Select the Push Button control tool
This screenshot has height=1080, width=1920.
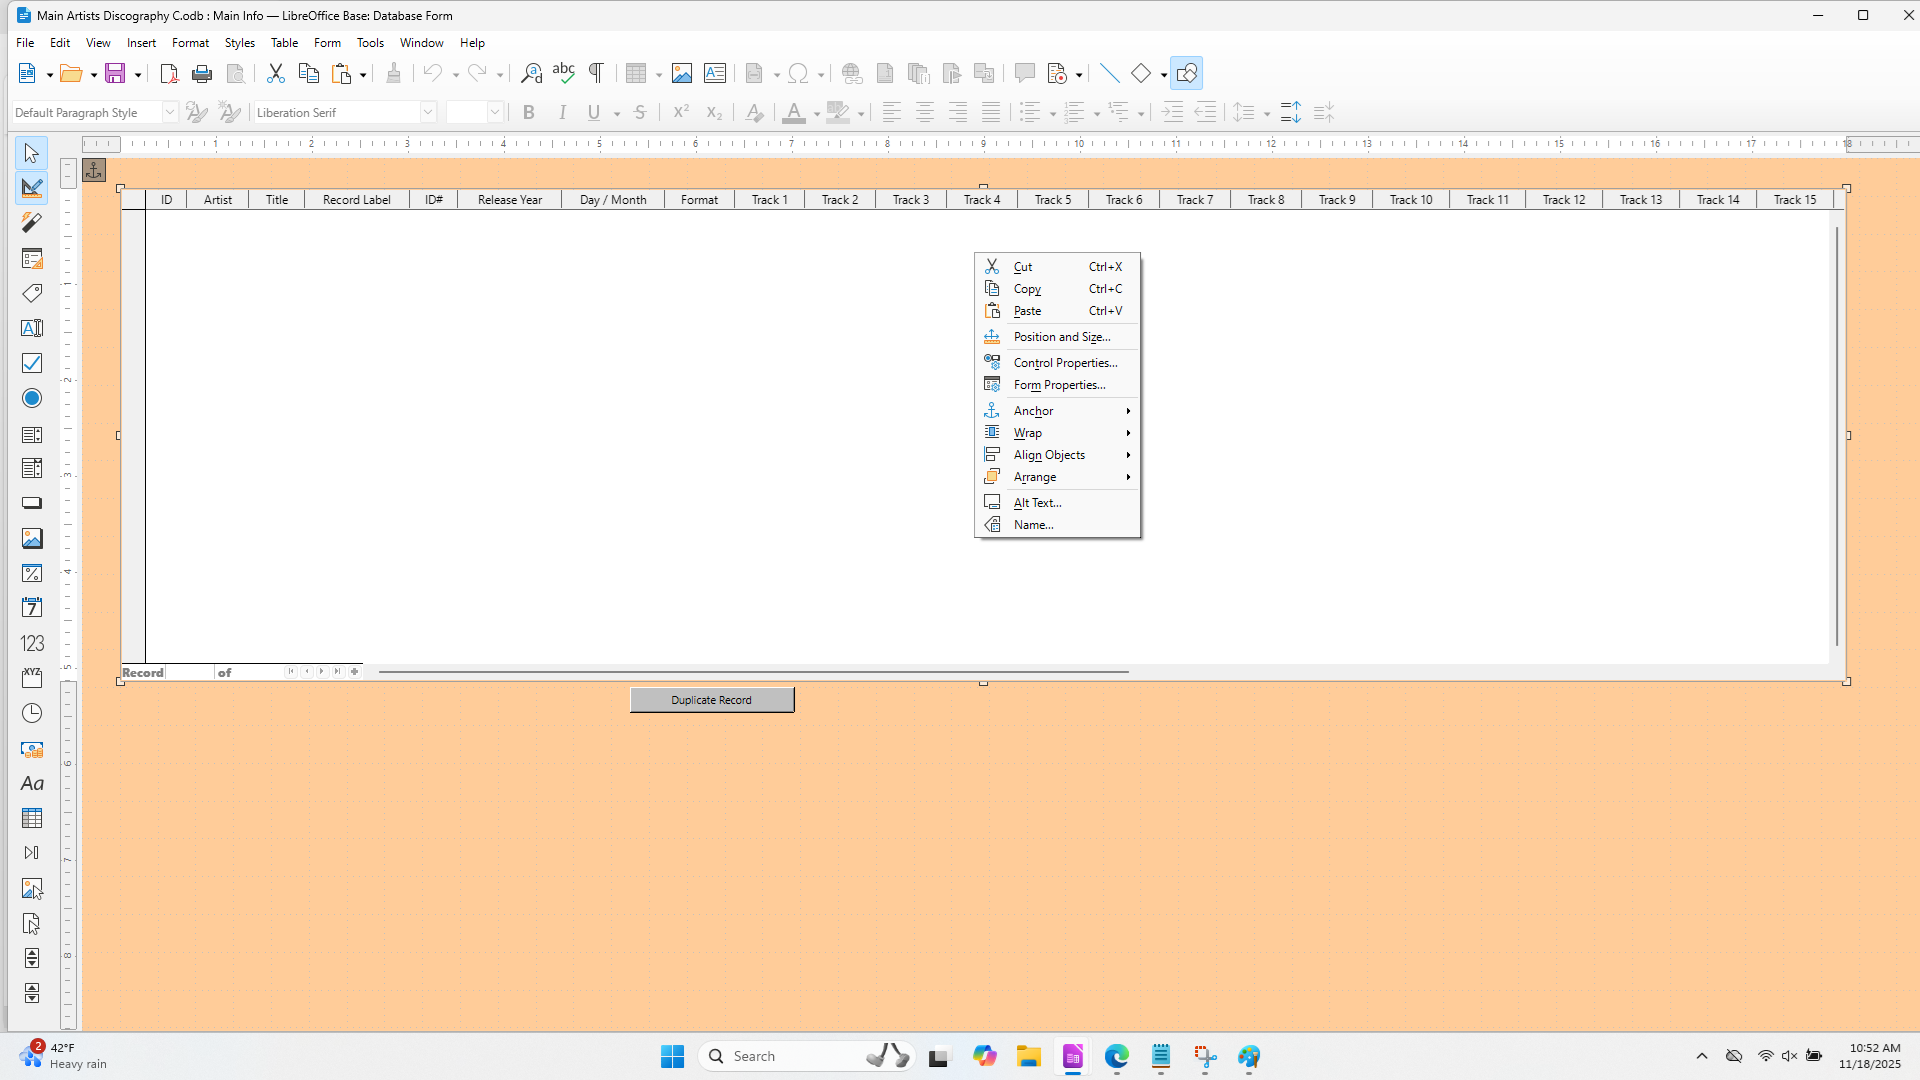coord(32,503)
